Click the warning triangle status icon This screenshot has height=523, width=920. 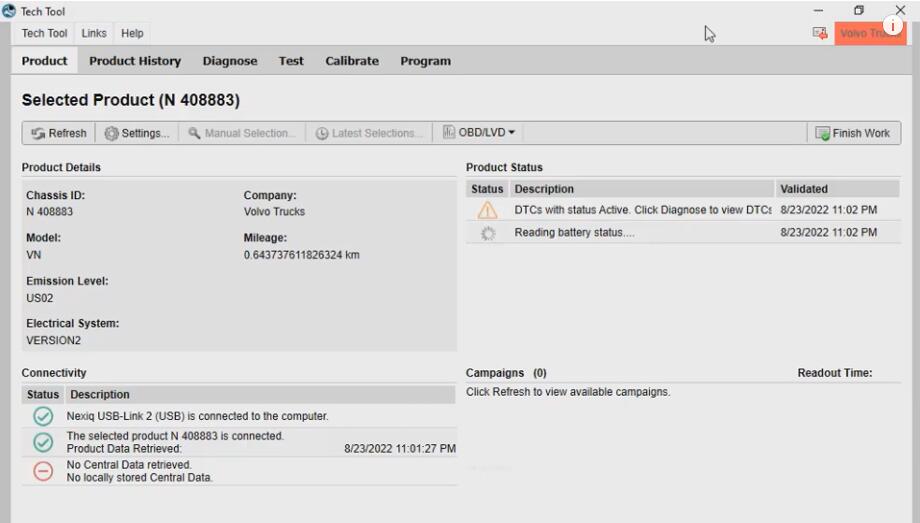pyautogui.click(x=487, y=210)
